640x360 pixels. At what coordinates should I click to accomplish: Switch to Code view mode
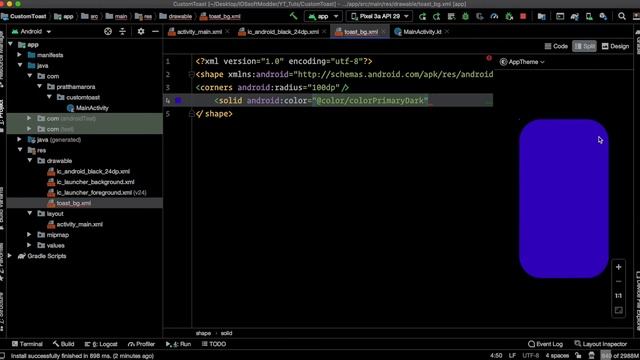click(556, 46)
